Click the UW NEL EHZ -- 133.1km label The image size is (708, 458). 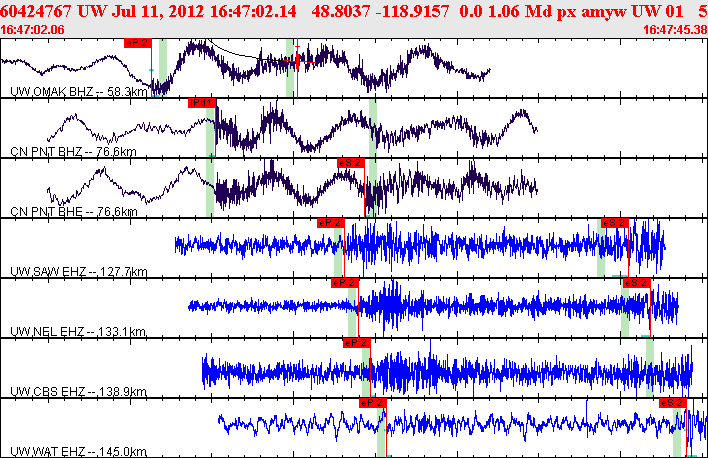[x=78, y=332]
